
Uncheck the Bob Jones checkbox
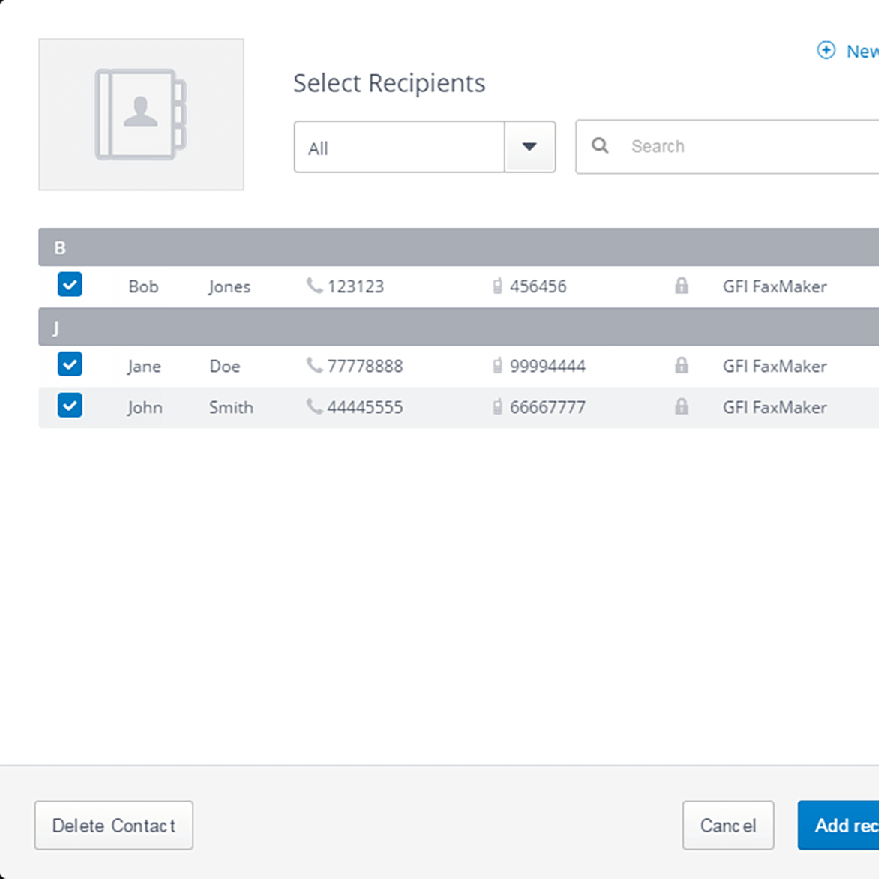tap(70, 285)
